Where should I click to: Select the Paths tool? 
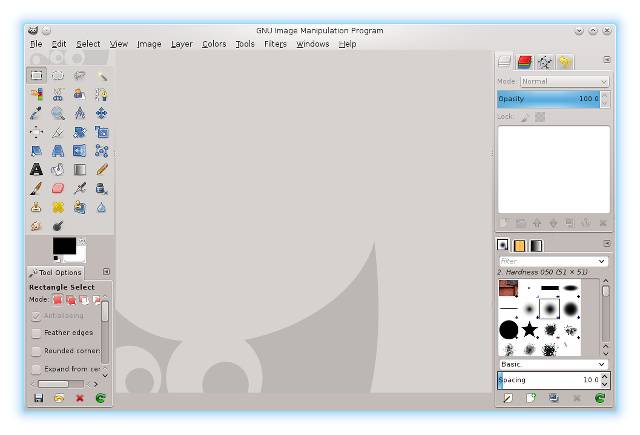point(102,94)
